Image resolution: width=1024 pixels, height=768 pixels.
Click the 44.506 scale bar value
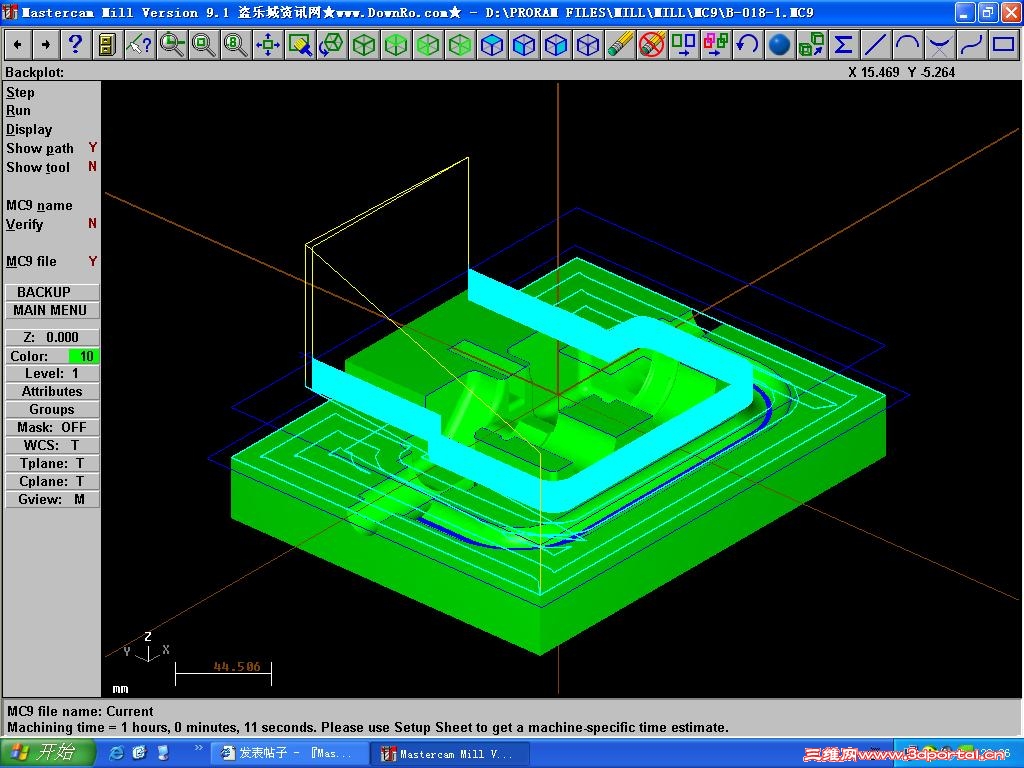tap(236, 667)
